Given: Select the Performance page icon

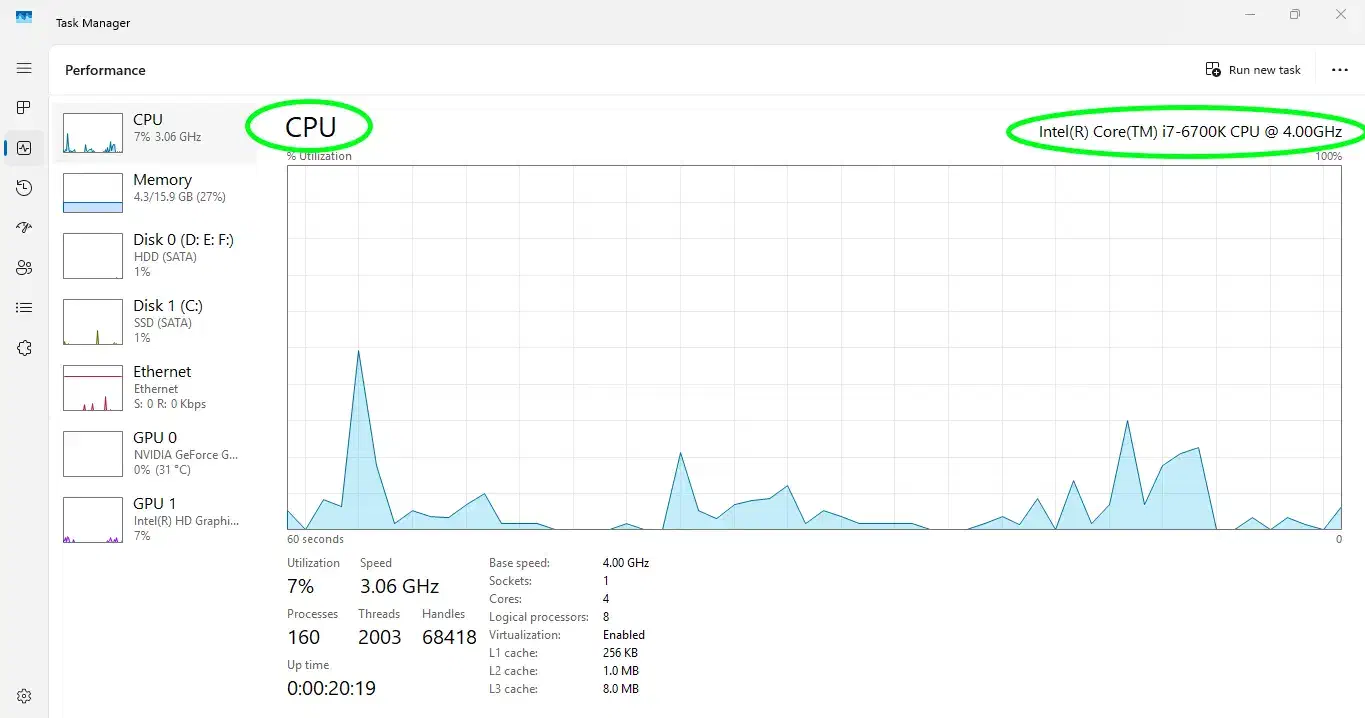Looking at the screenshot, I should (x=24, y=148).
